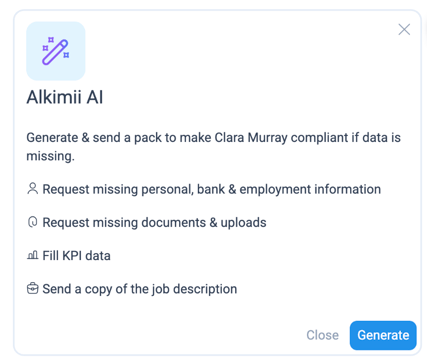427x363 pixels.
Task: Start pack creation with the blue Generate button
Action: click(383, 335)
